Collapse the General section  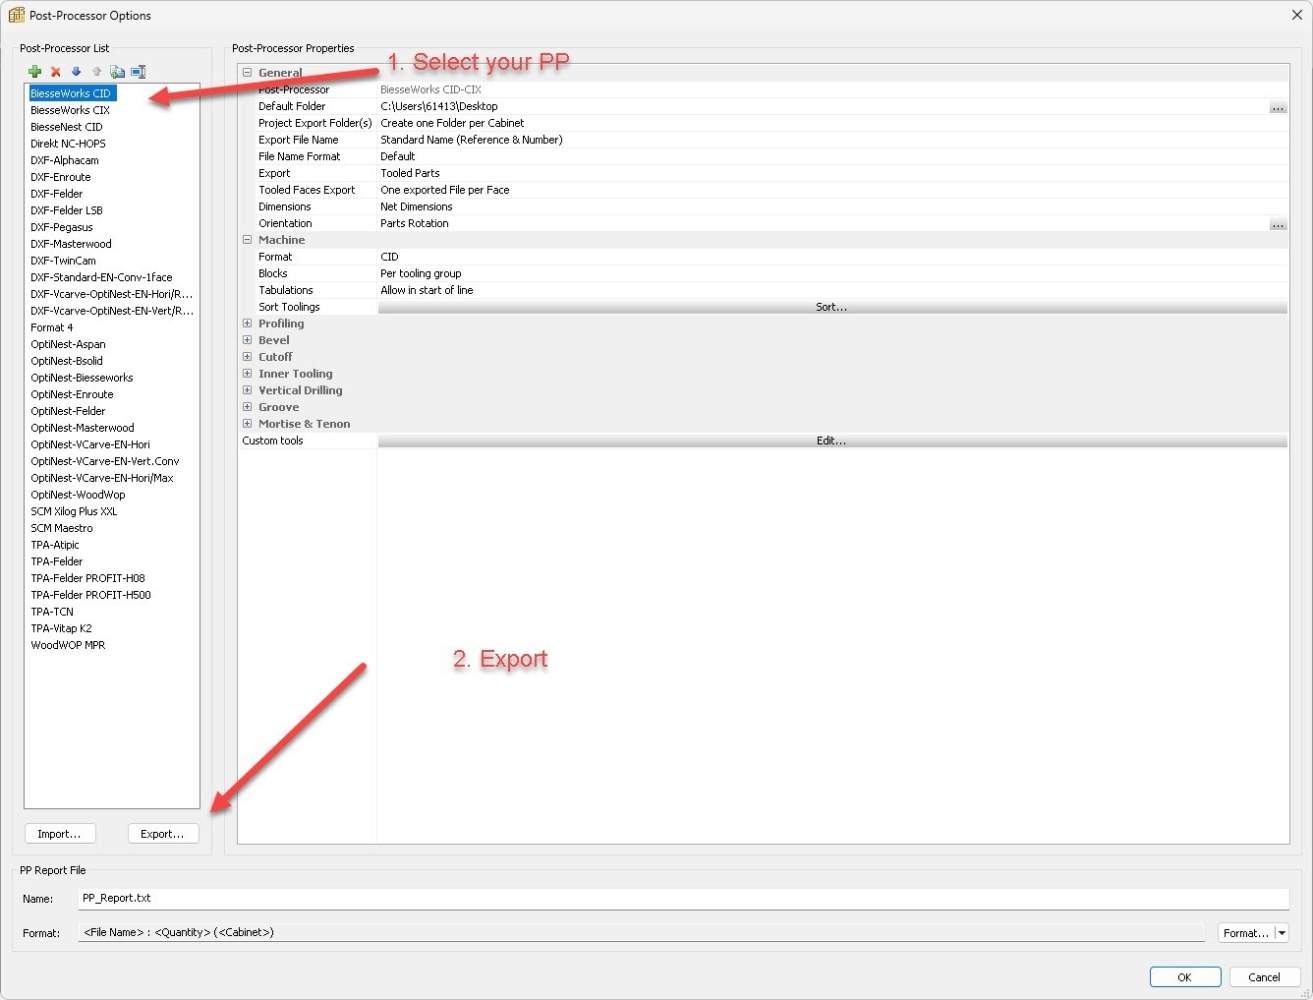(x=247, y=73)
